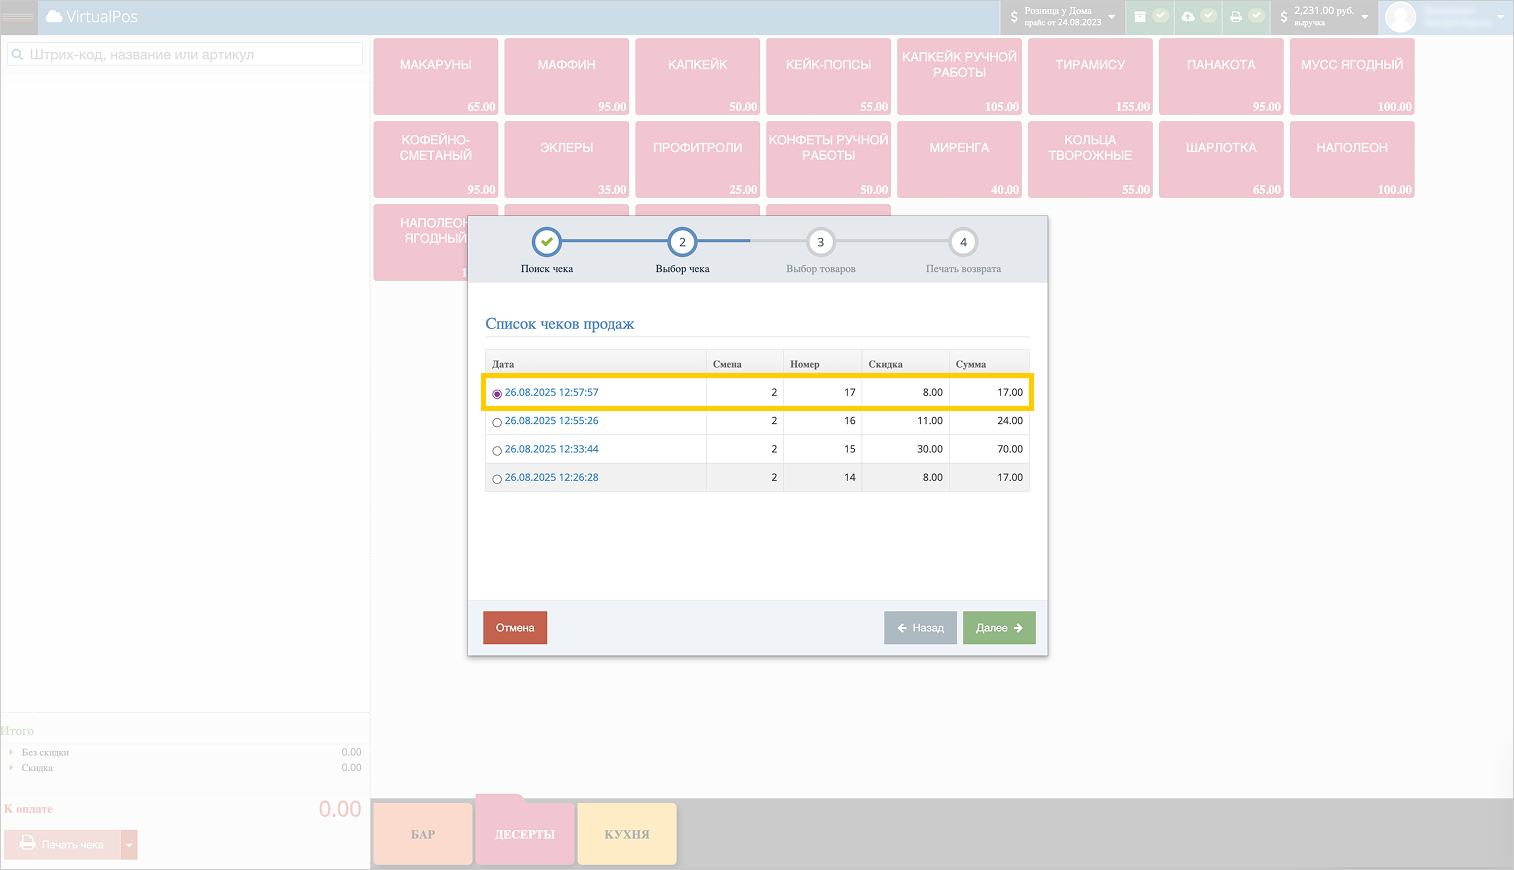Click the red Отмена button
The height and width of the screenshot is (870, 1514).
pos(515,628)
